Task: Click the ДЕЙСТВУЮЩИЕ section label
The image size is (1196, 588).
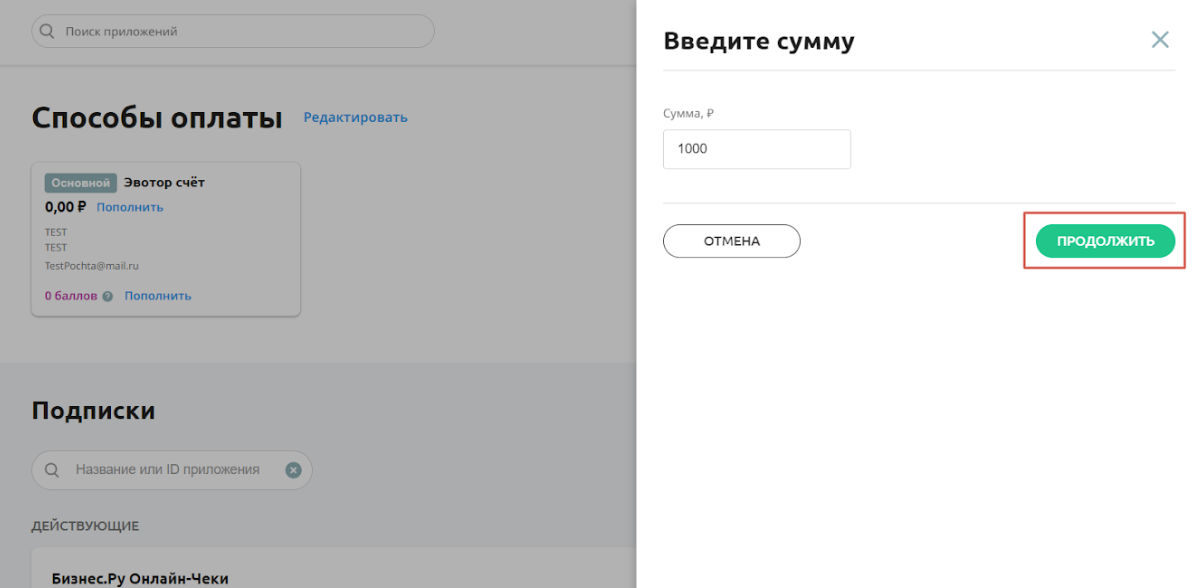Action: pos(85,526)
